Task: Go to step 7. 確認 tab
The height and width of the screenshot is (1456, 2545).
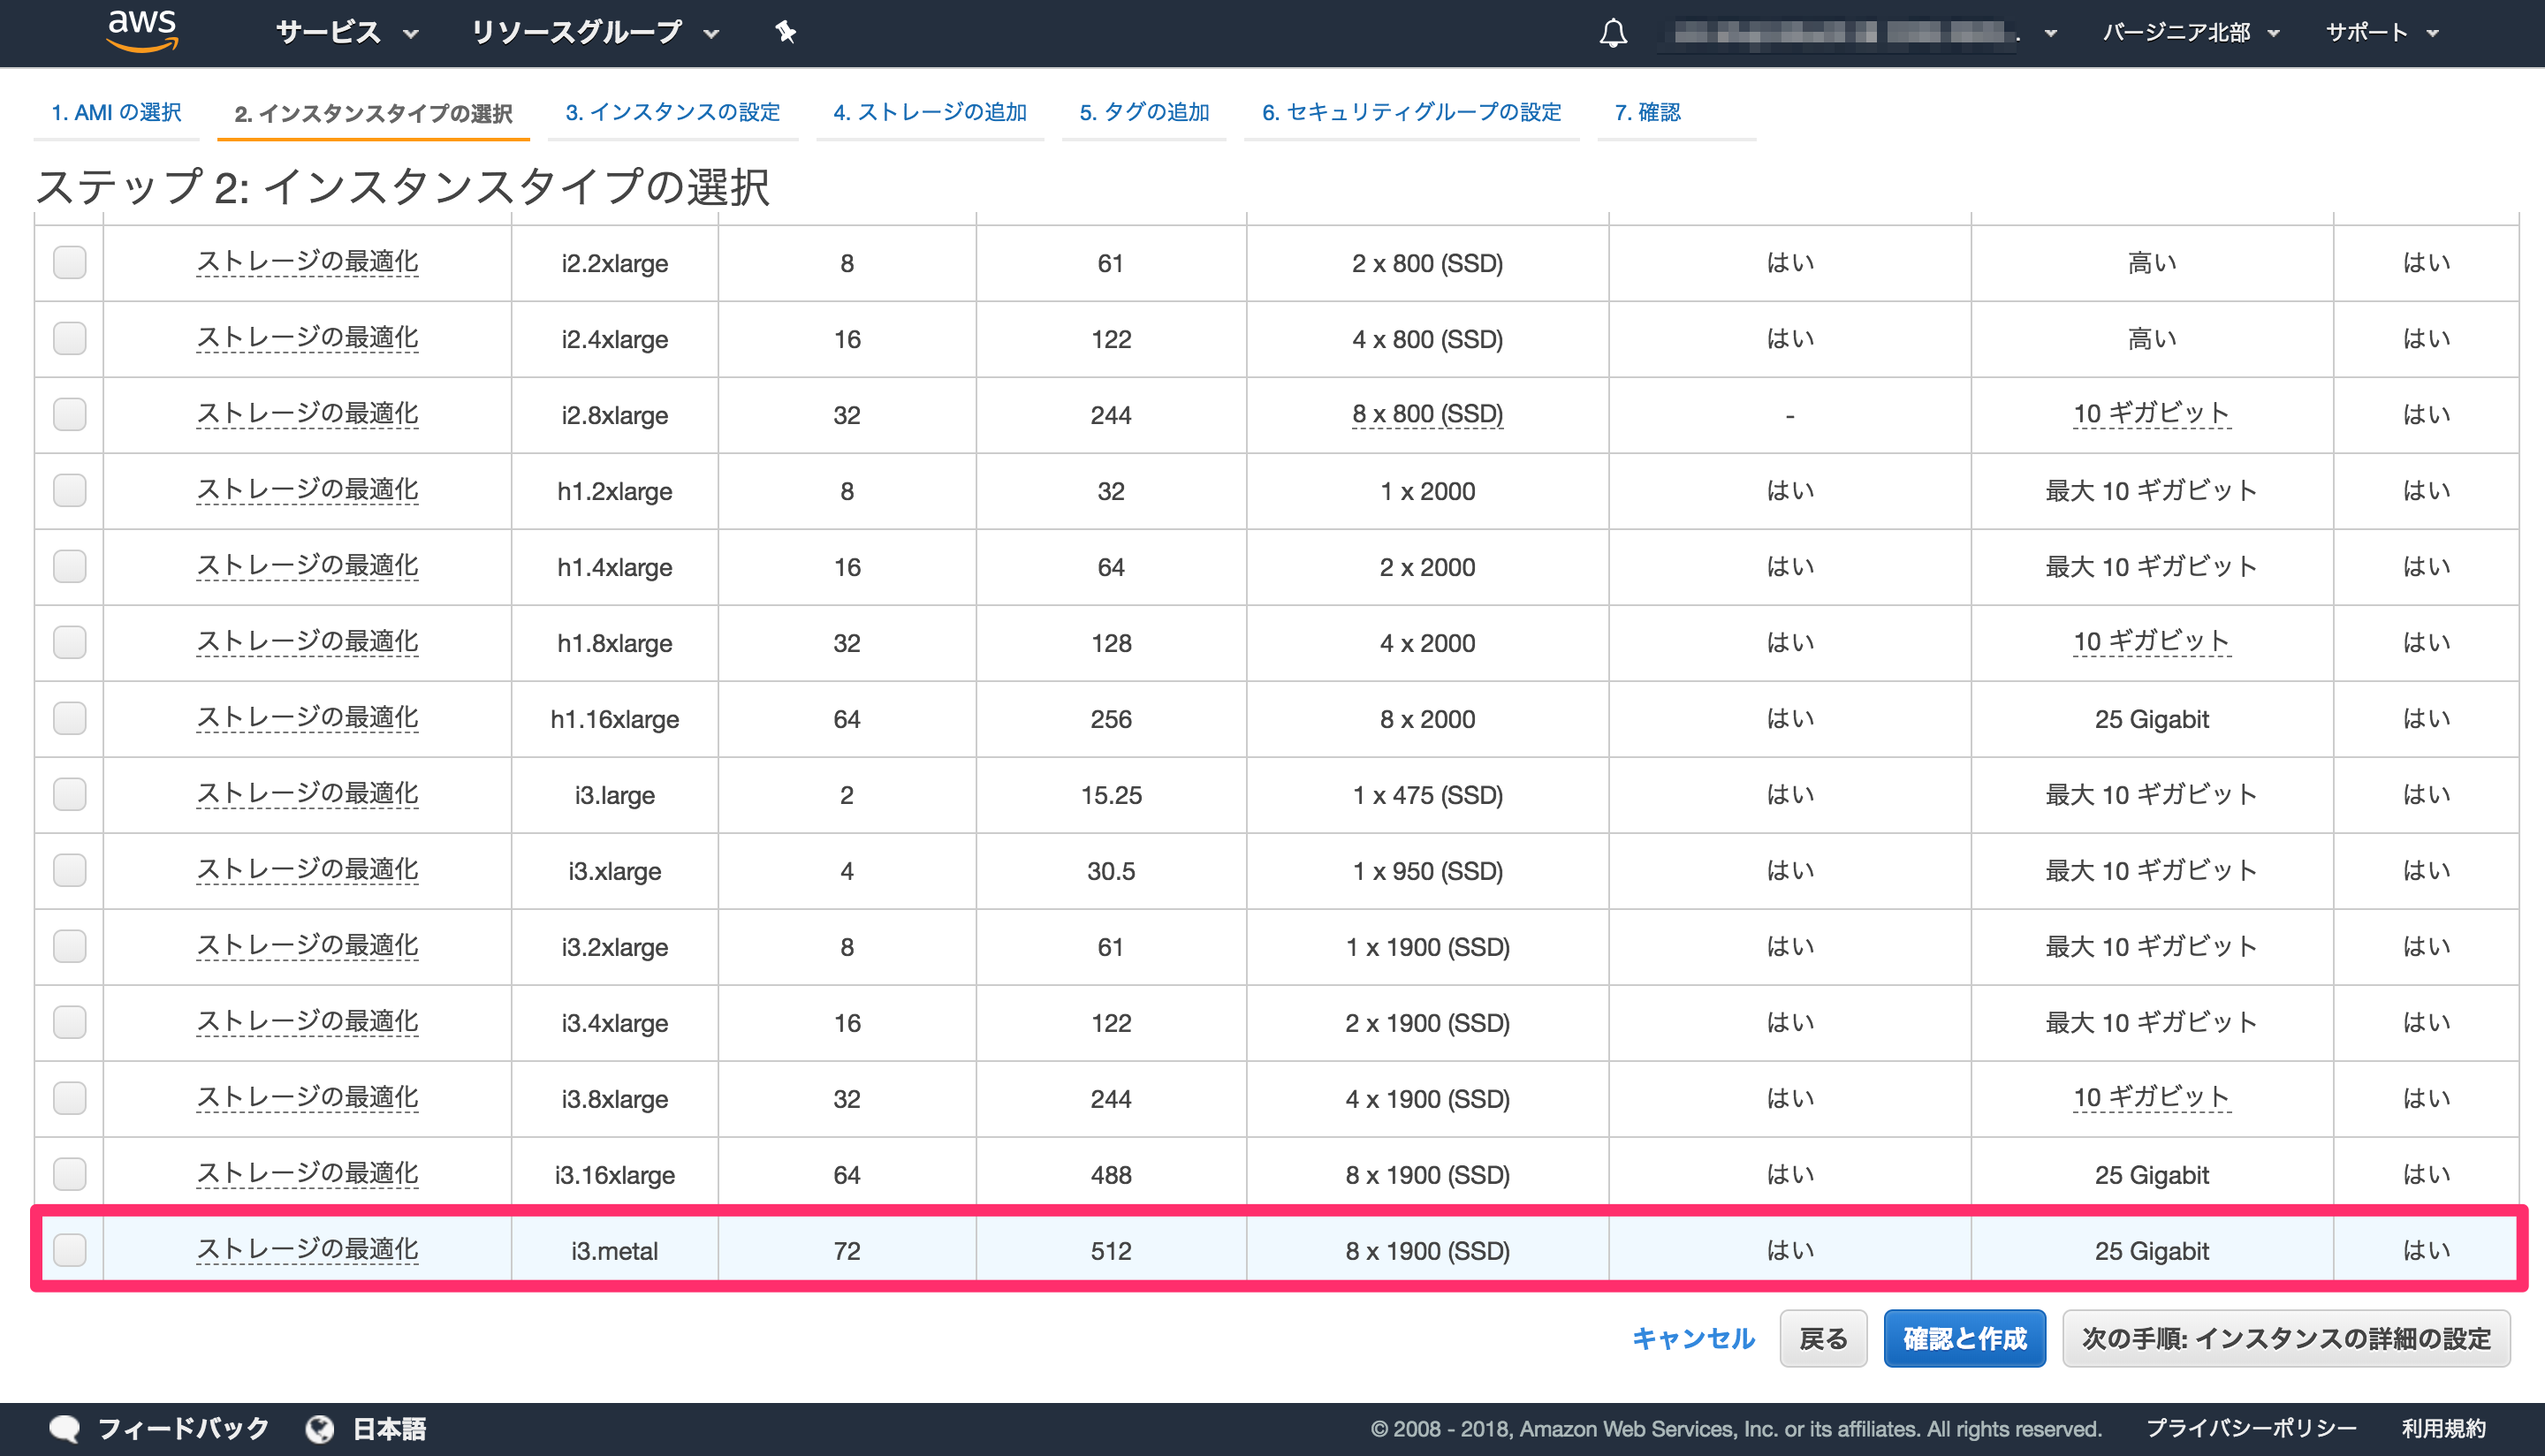Action: [1647, 112]
